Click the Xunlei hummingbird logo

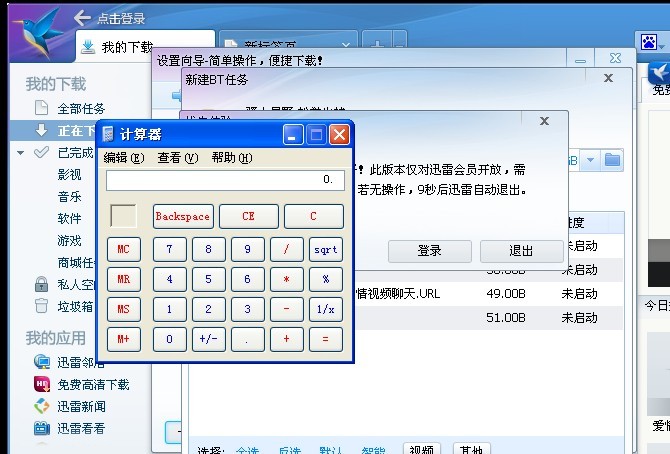tap(40, 33)
